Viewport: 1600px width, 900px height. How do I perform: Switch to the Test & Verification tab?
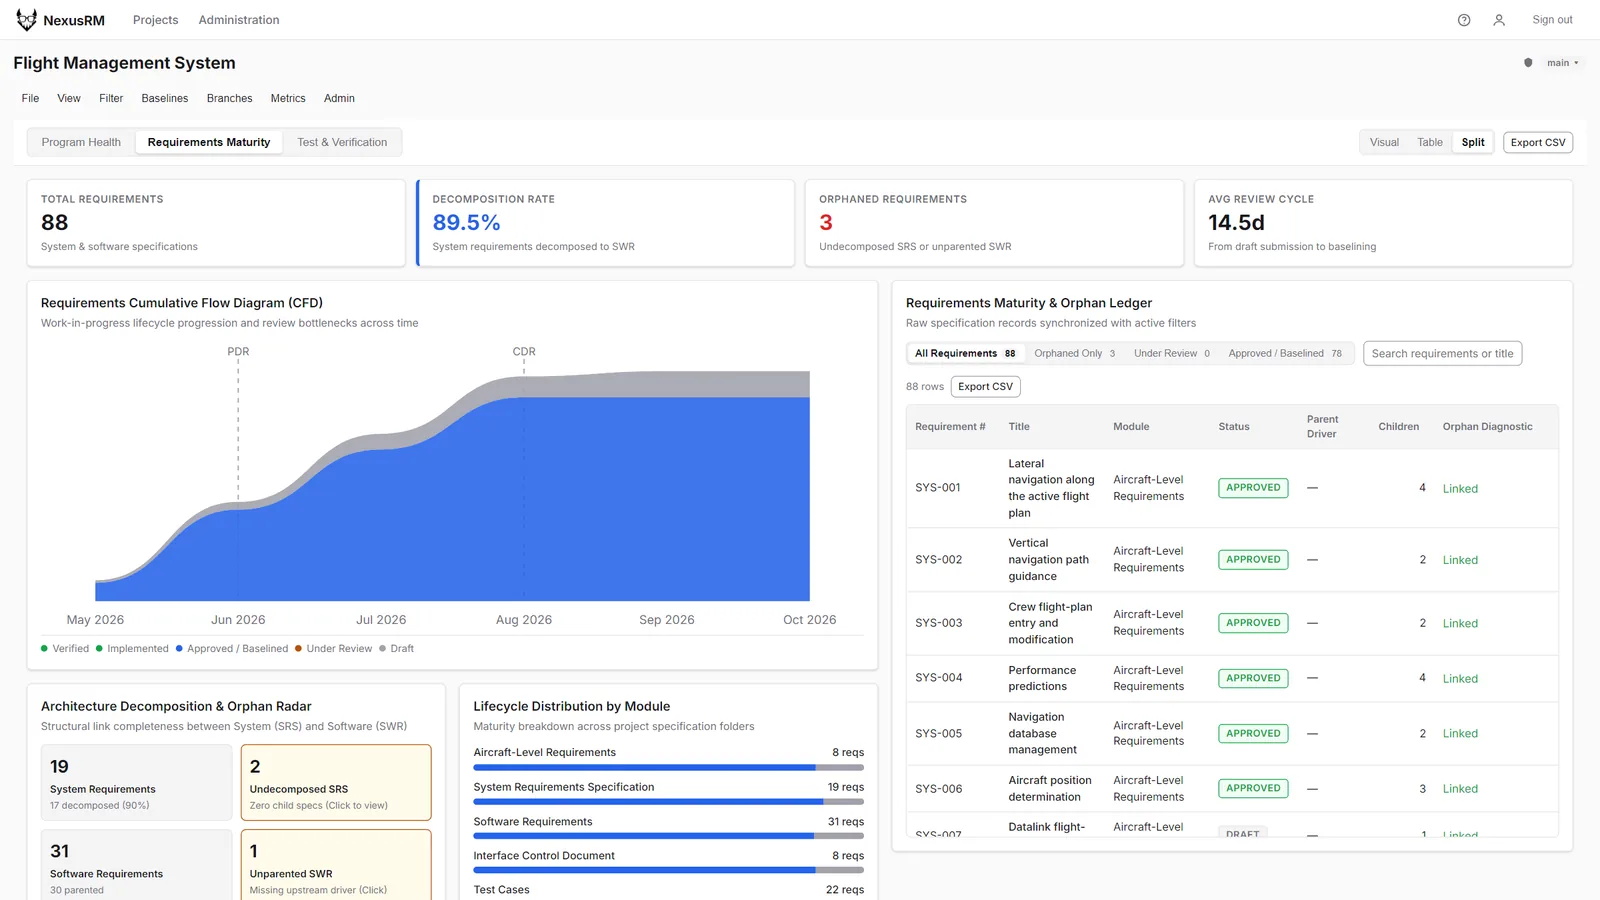342,142
